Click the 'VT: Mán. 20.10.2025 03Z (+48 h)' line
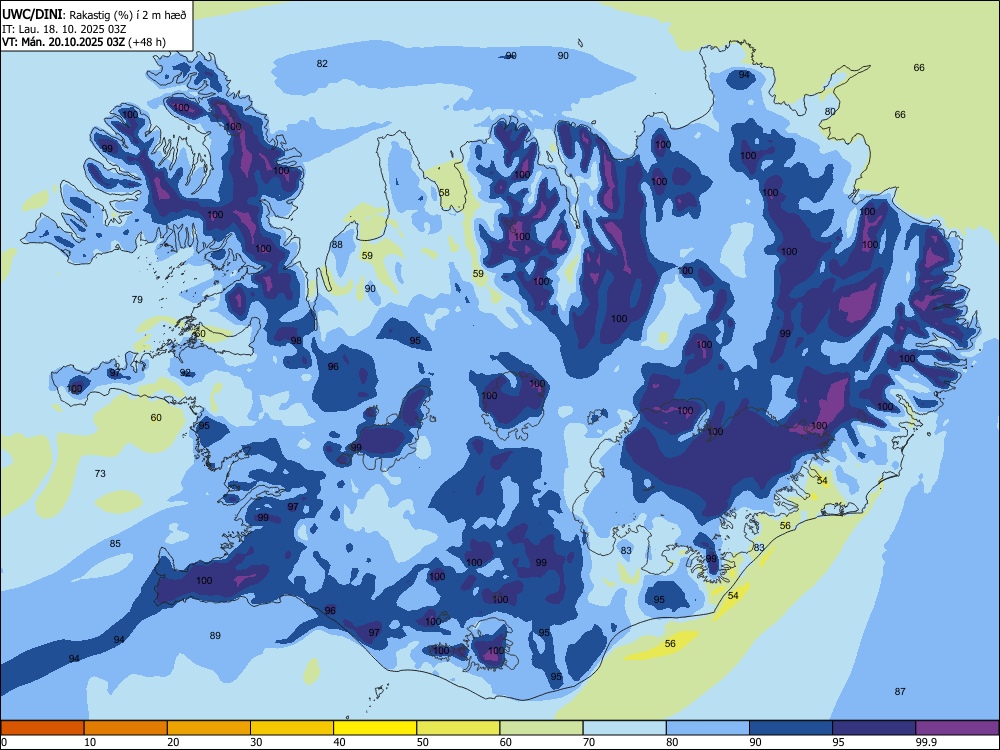Viewport: 1000px width, 750px height. pyautogui.click(x=84, y=42)
